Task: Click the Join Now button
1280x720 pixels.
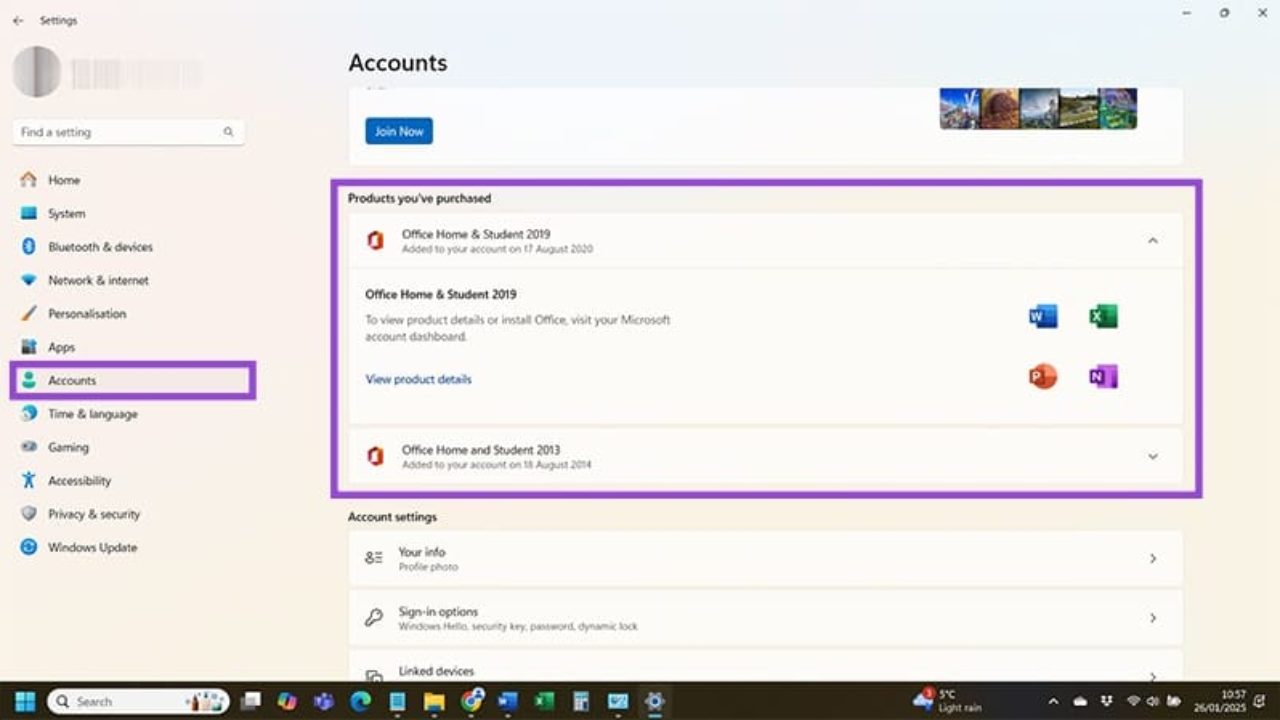Action: (x=399, y=131)
